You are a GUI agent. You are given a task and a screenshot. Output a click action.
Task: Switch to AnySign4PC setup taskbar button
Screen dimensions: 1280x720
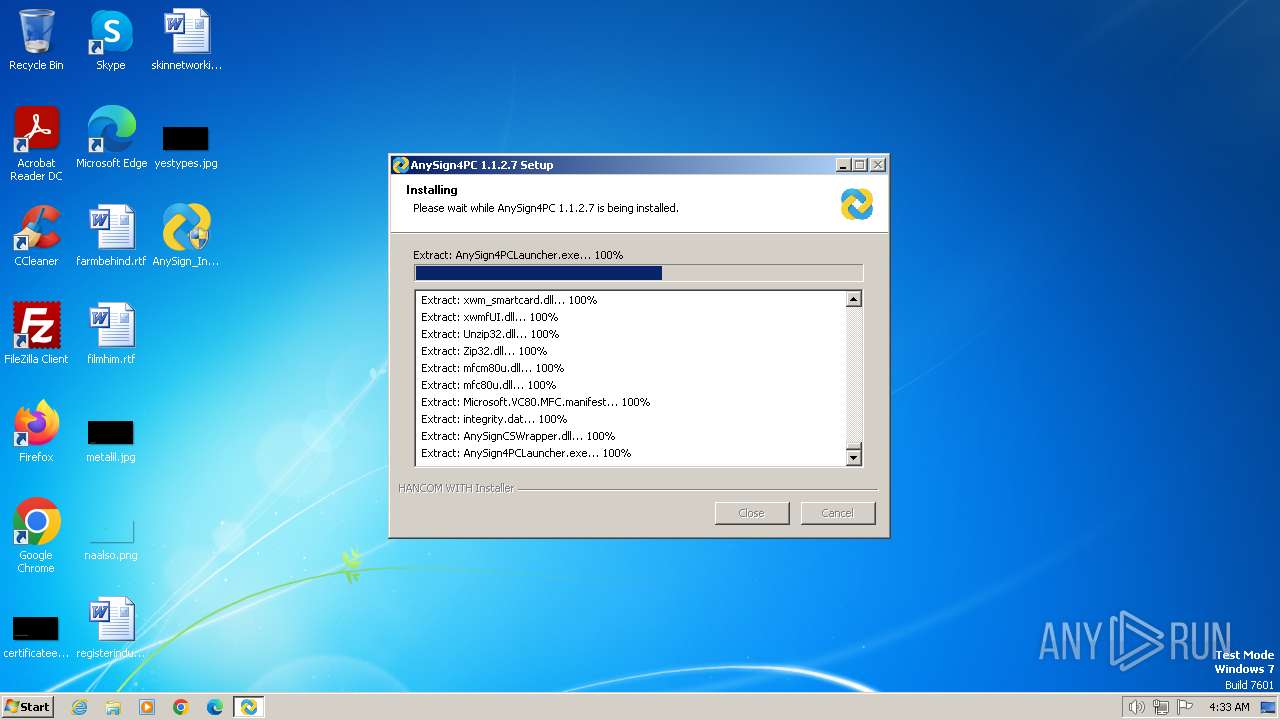(x=248, y=707)
